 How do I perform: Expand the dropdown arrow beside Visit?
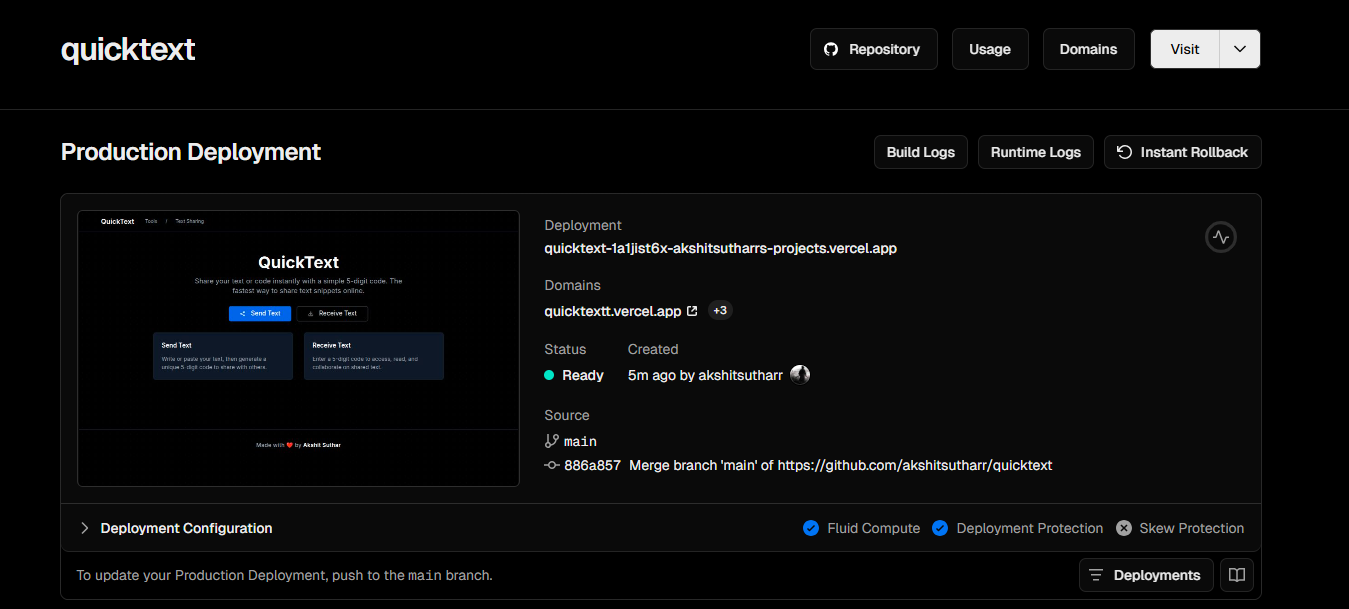coord(1240,49)
